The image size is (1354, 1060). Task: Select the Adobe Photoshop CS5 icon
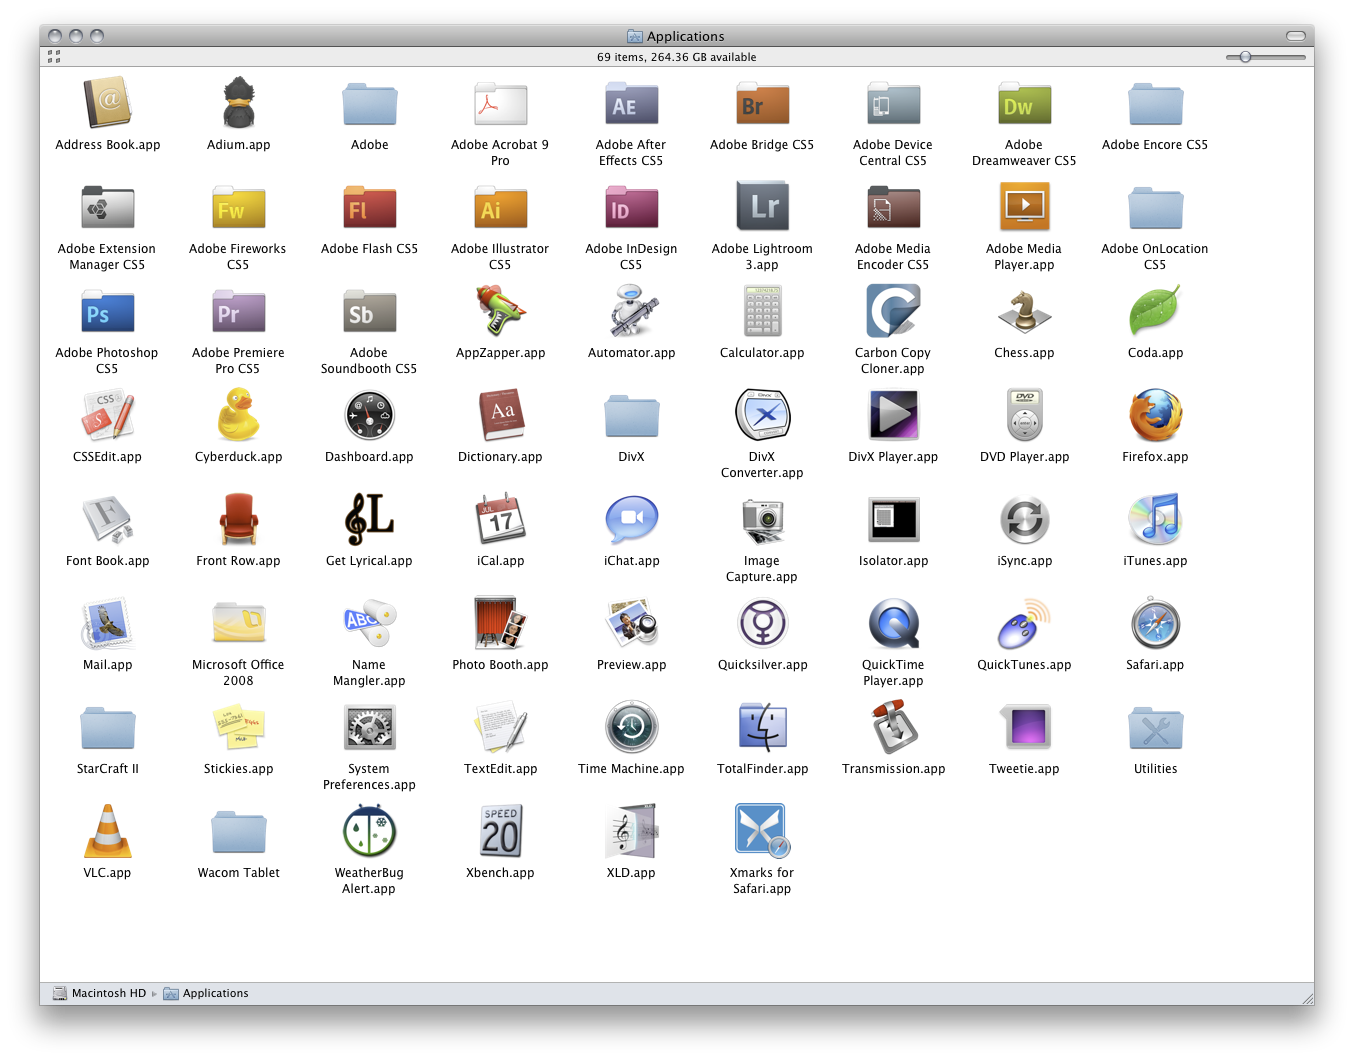(107, 313)
